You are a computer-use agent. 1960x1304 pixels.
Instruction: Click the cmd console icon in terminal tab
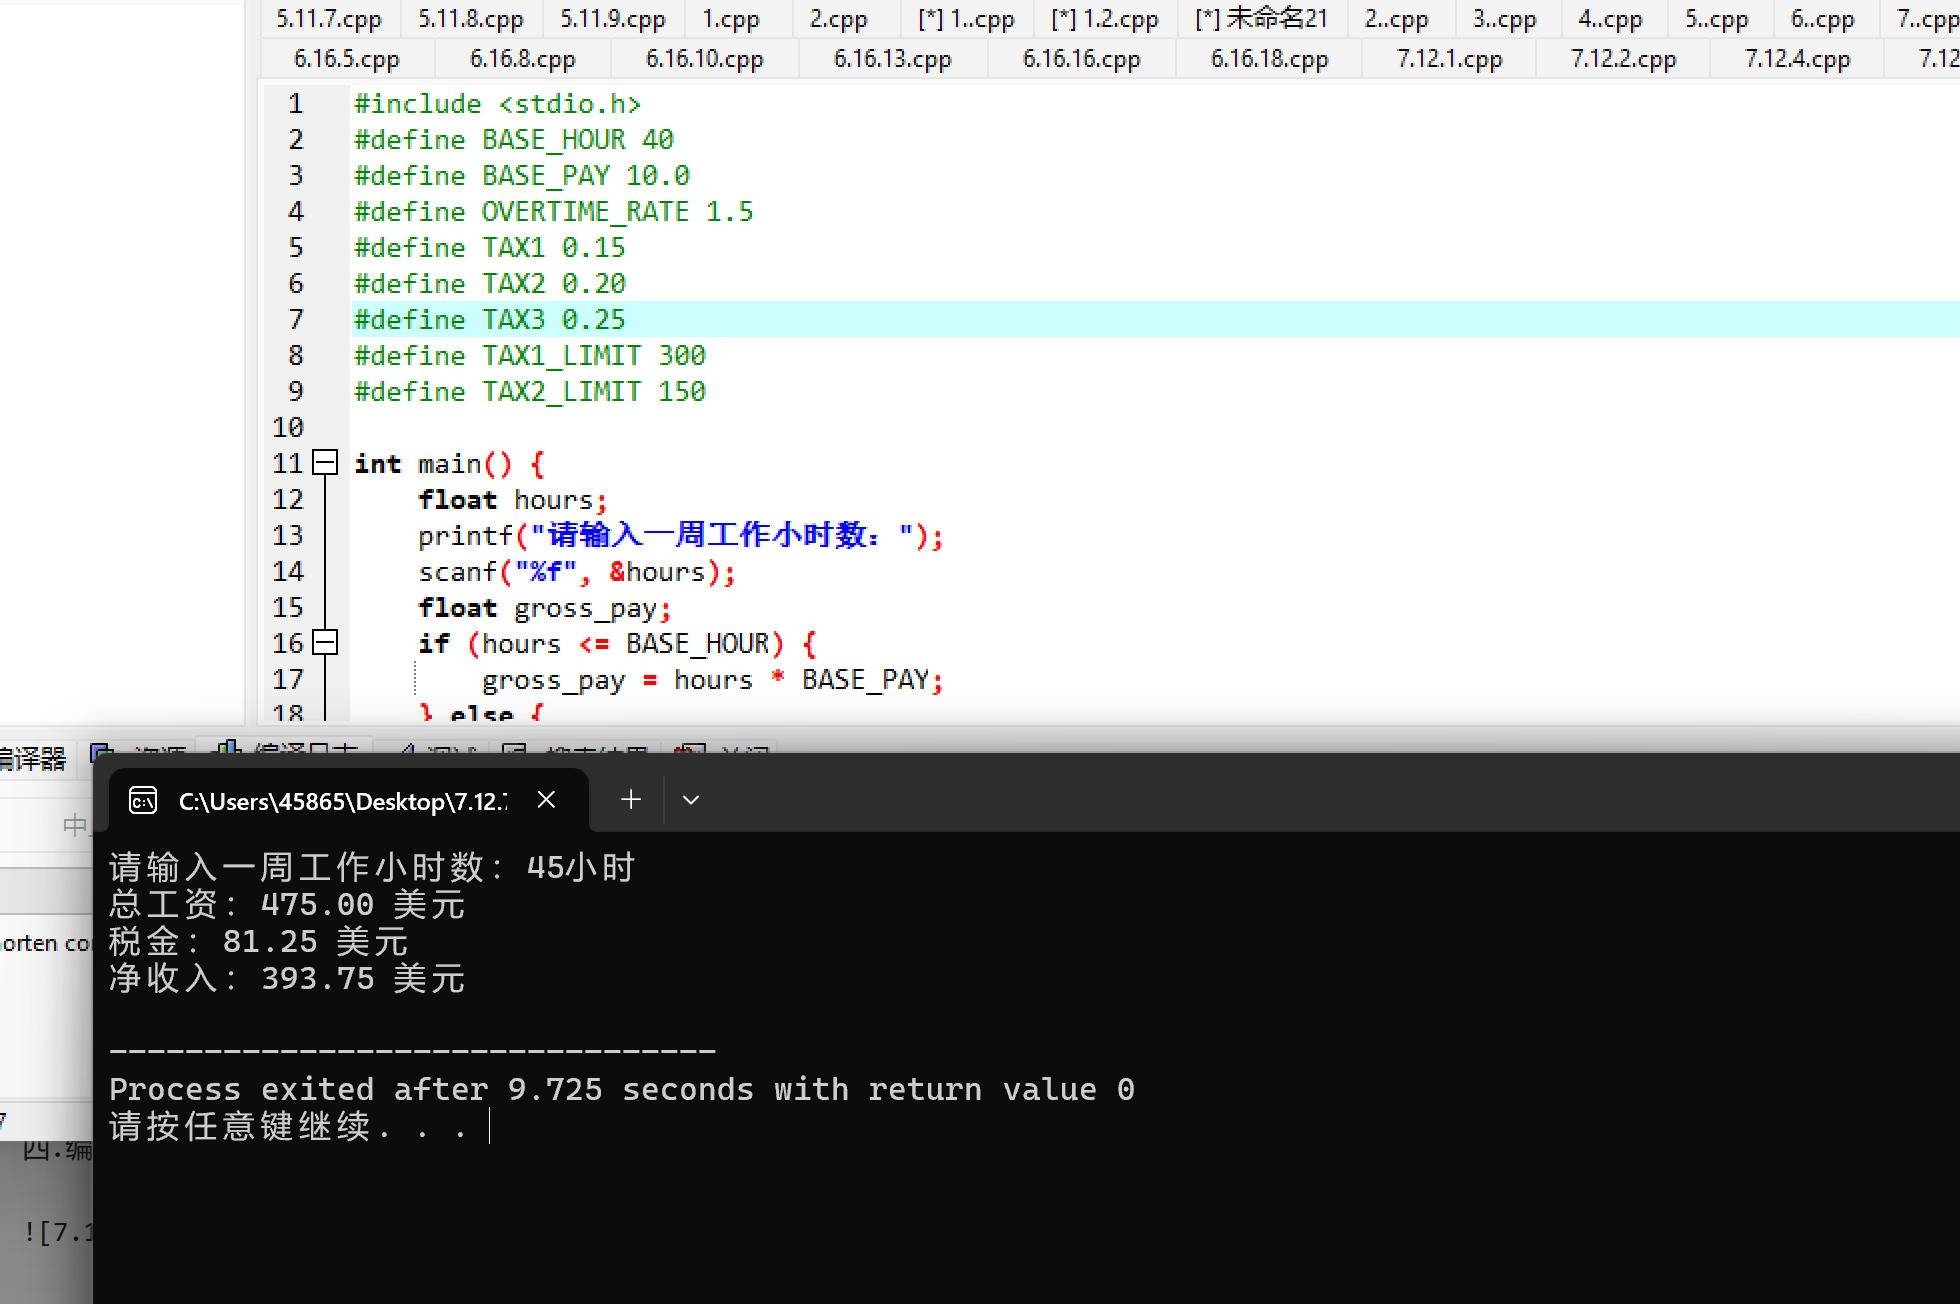144,801
